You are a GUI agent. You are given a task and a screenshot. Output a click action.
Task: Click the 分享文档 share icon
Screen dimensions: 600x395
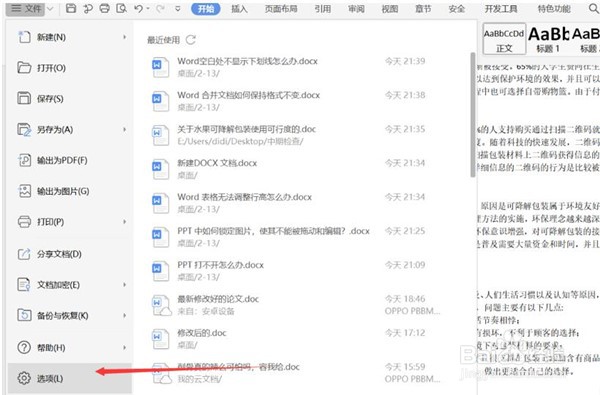pyautogui.click(x=24, y=254)
